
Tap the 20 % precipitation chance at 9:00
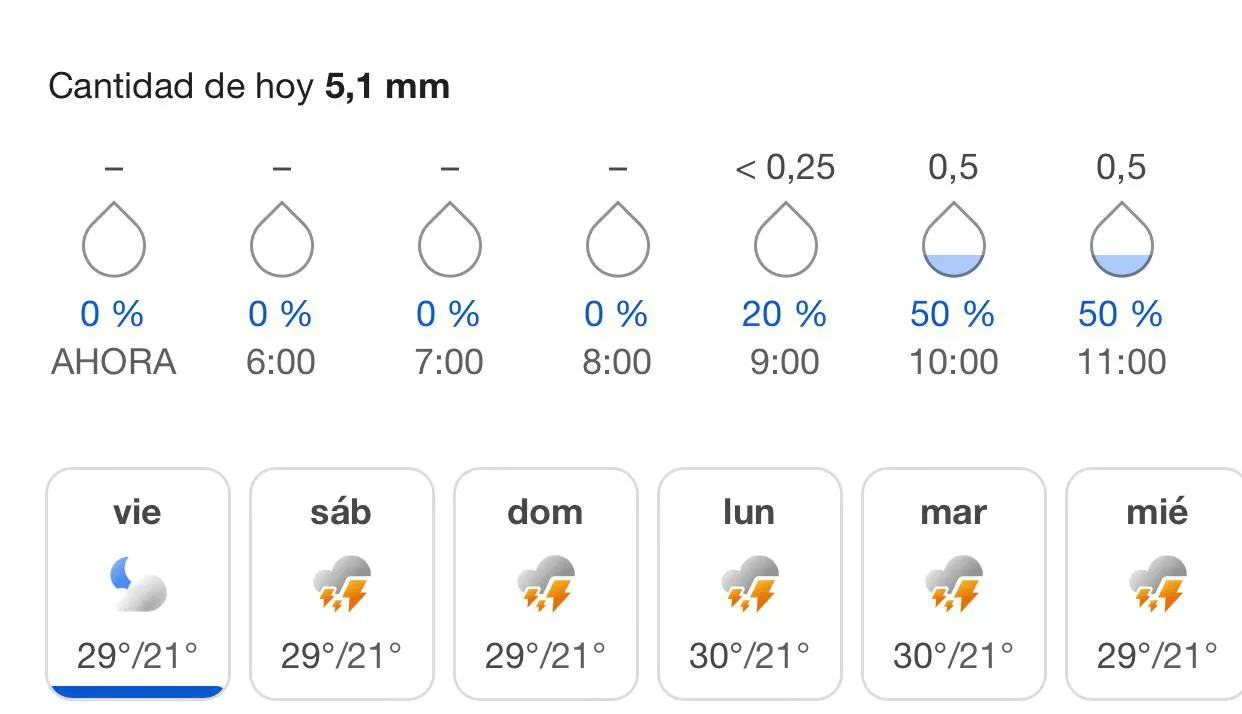pyautogui.click(x=784, y=315)
